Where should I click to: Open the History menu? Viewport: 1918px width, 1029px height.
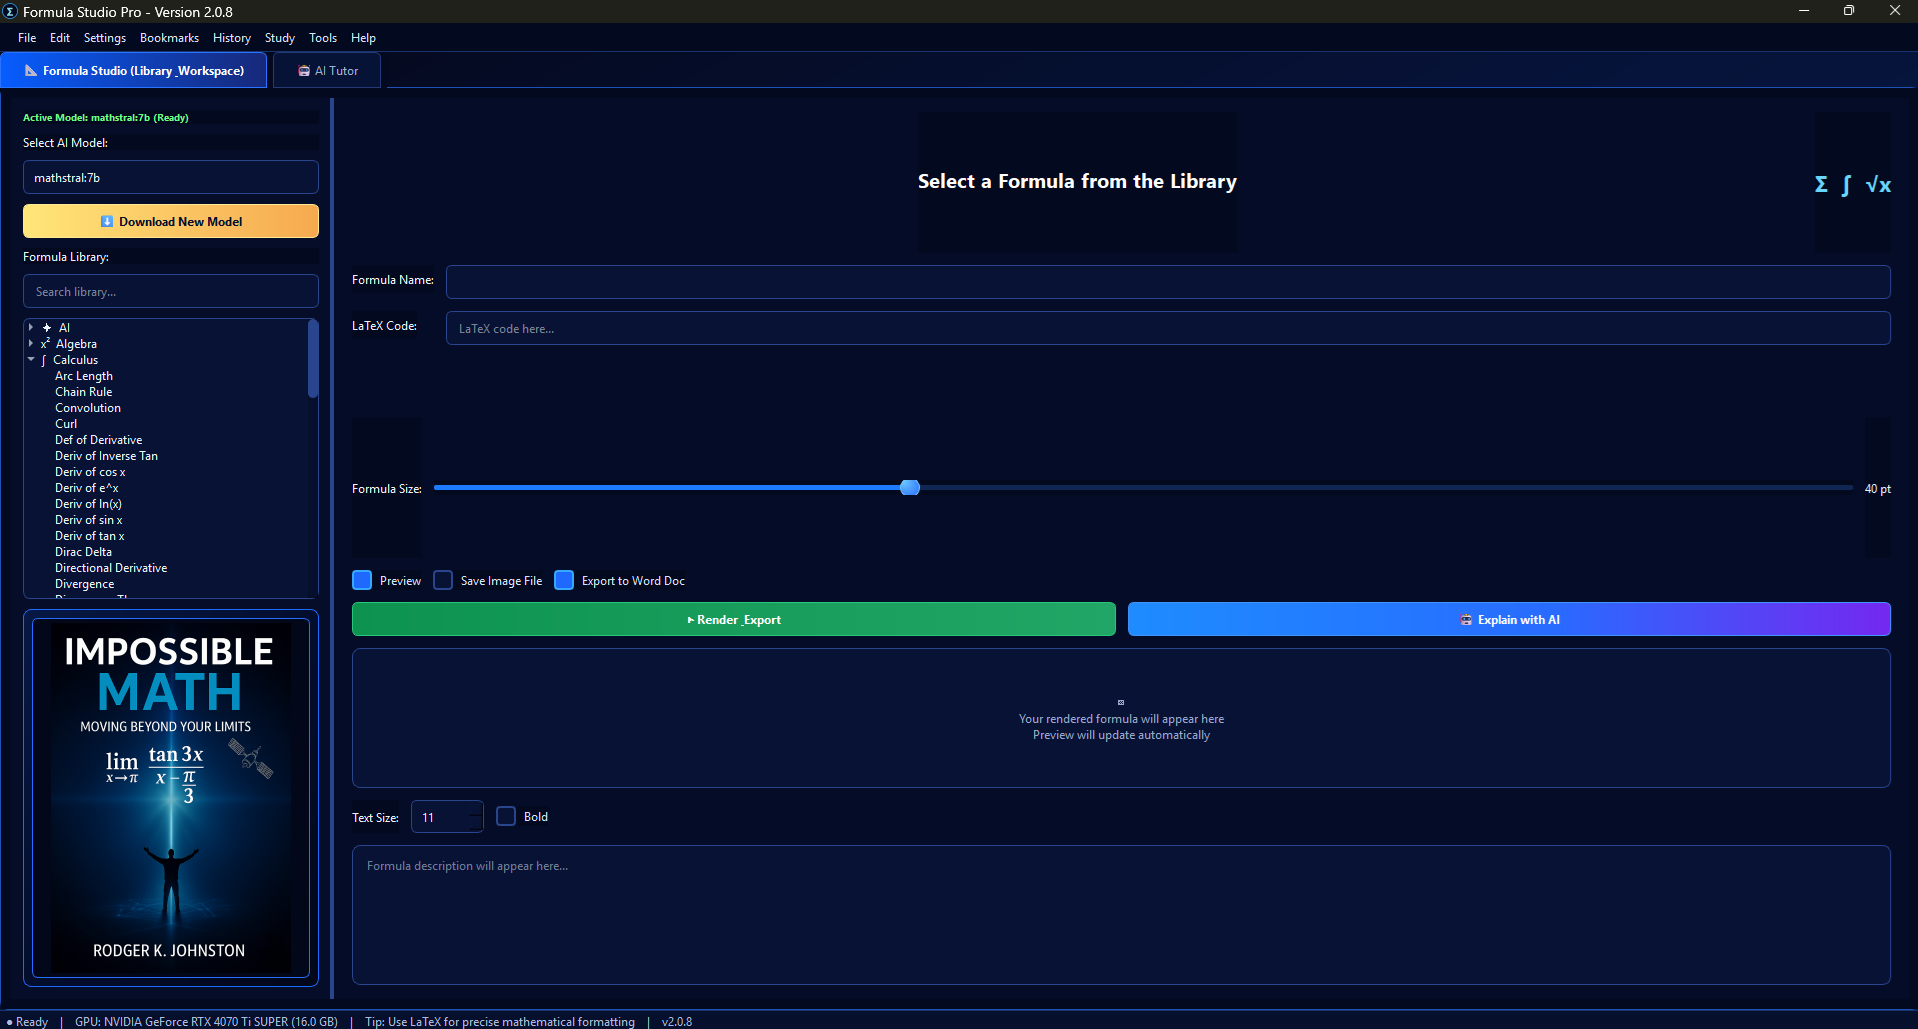(232, 38)
